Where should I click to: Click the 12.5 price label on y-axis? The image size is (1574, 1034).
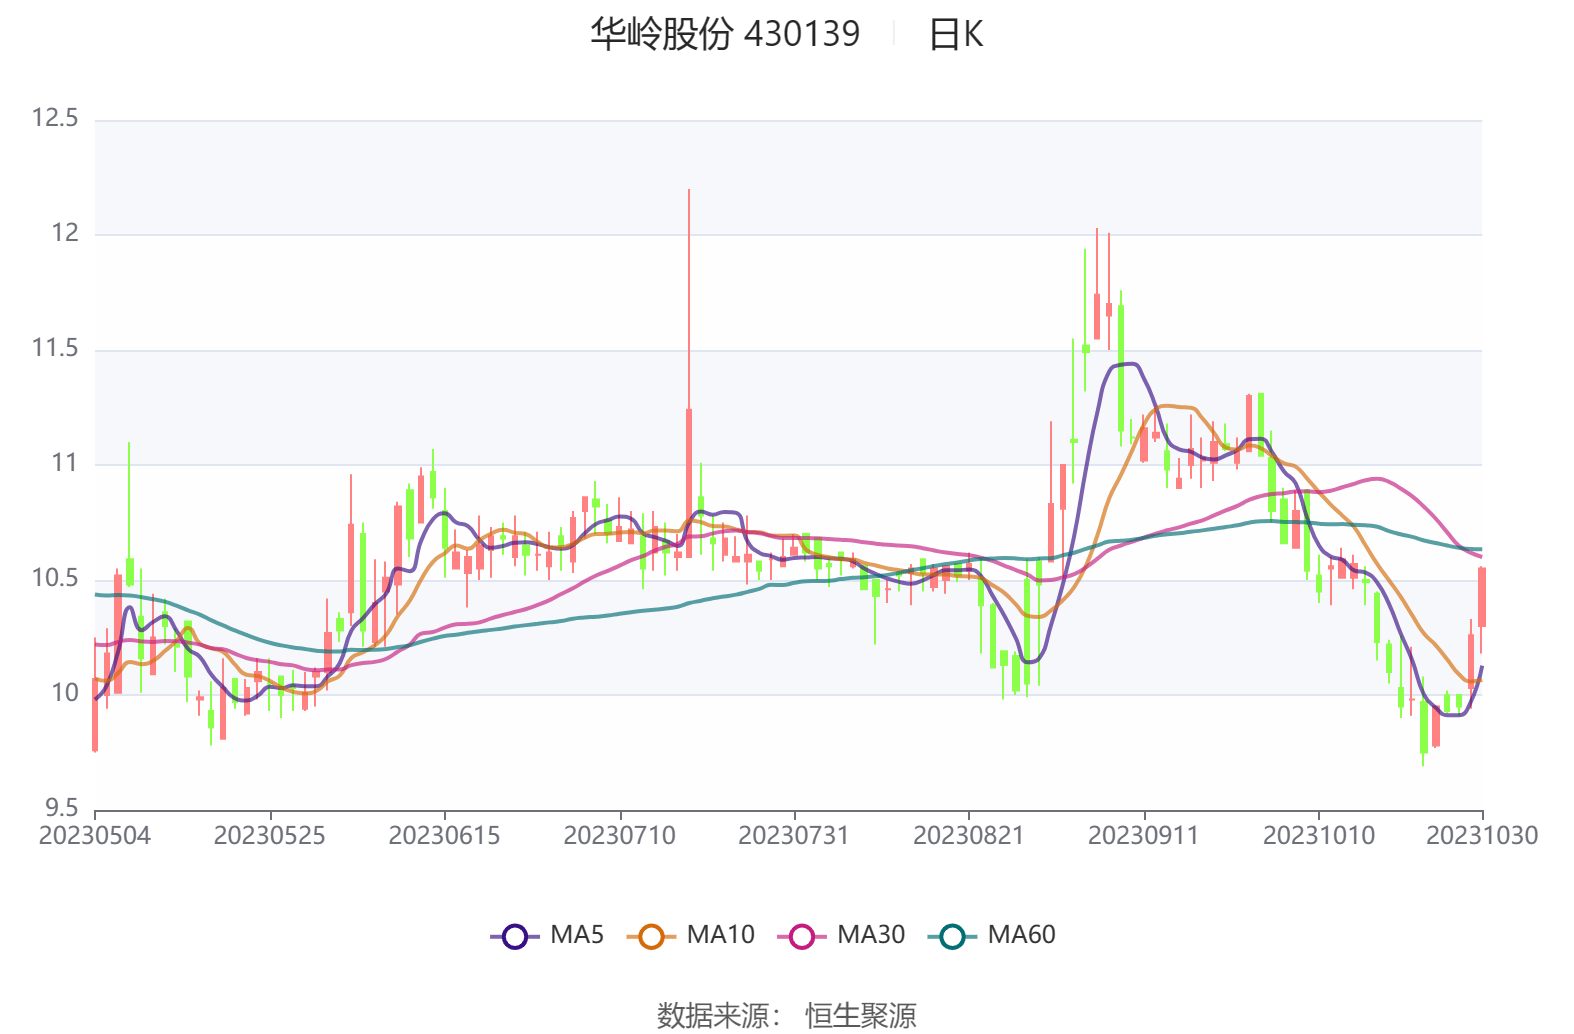click(x=54, y=119)
